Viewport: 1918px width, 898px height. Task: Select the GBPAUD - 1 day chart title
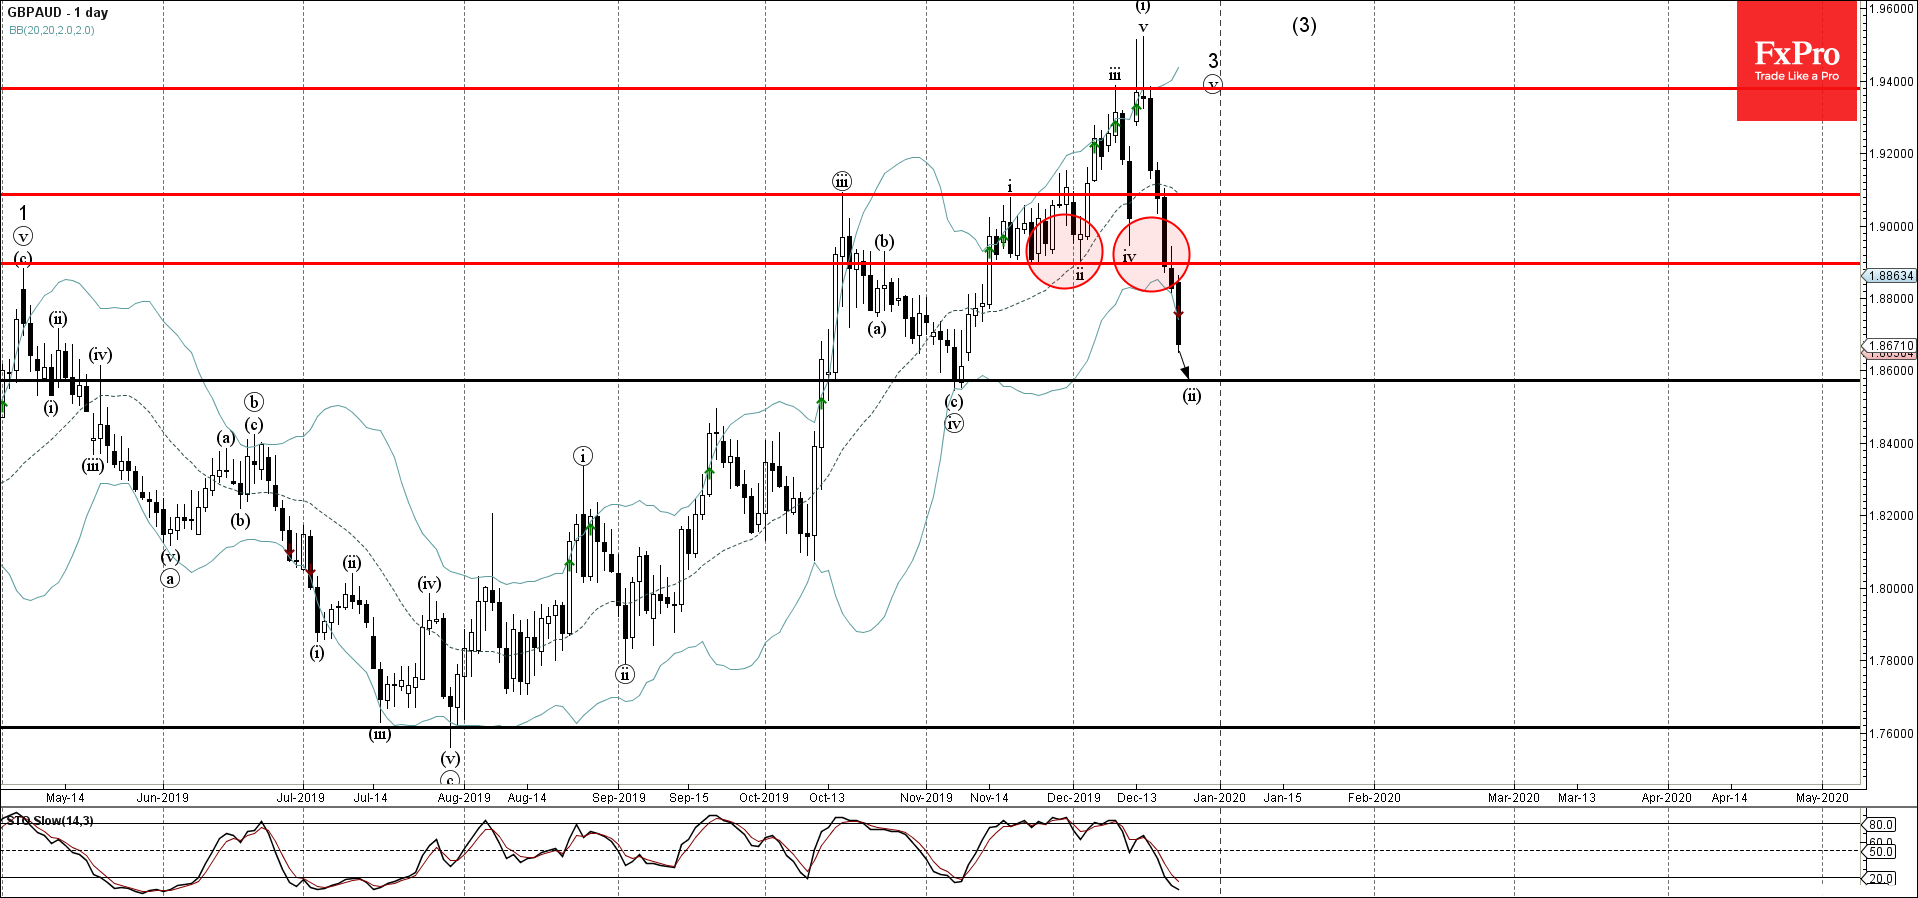click(x=58, y=13)
